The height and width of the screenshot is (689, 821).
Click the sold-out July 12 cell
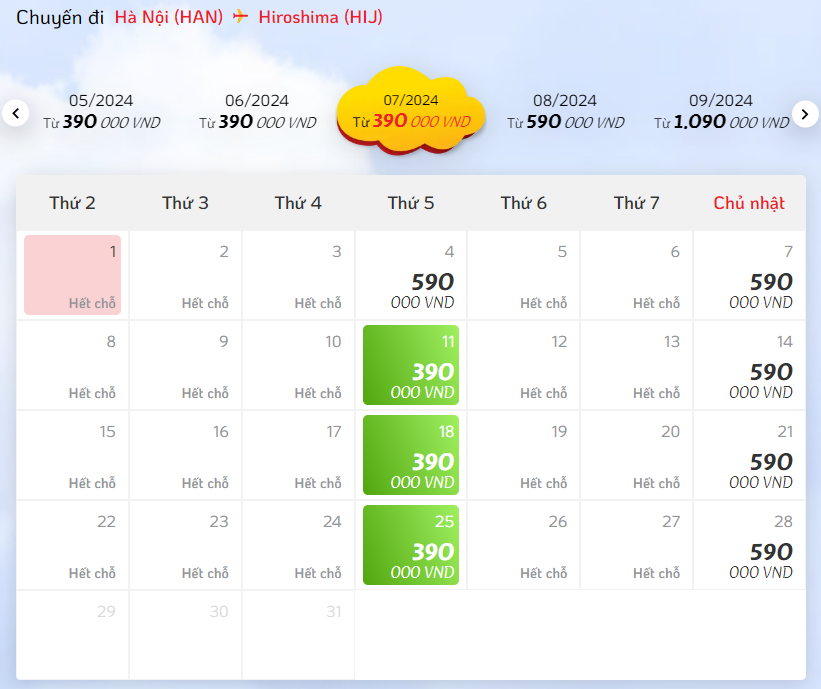coord(524,365)
